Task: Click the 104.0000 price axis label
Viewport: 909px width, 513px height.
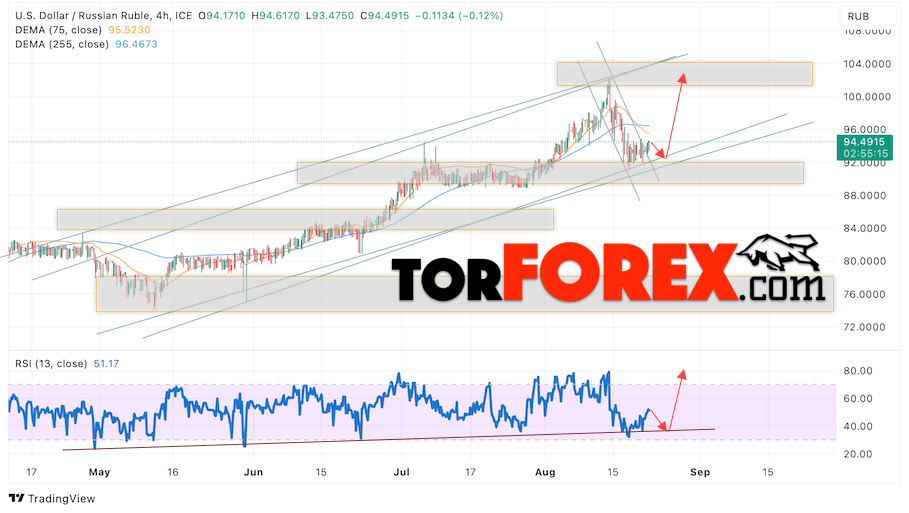Action: [x=867, y=64]
